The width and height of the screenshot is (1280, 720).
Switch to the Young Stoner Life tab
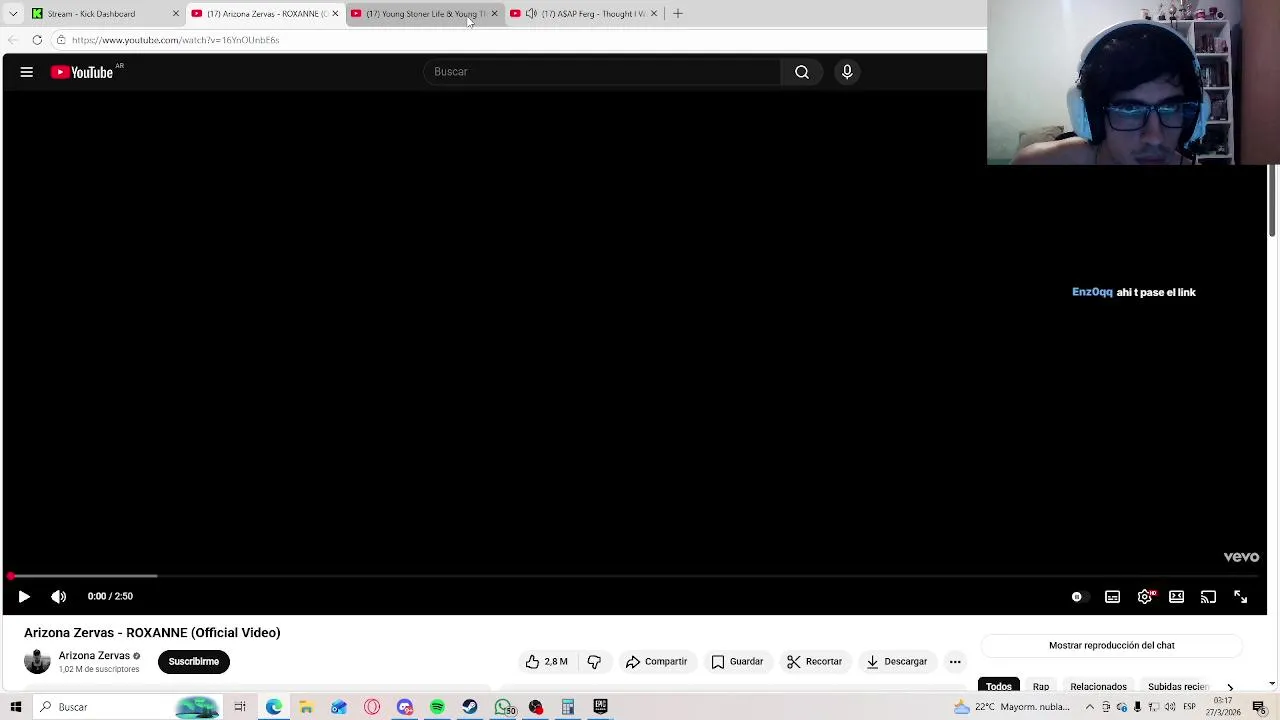425,14
